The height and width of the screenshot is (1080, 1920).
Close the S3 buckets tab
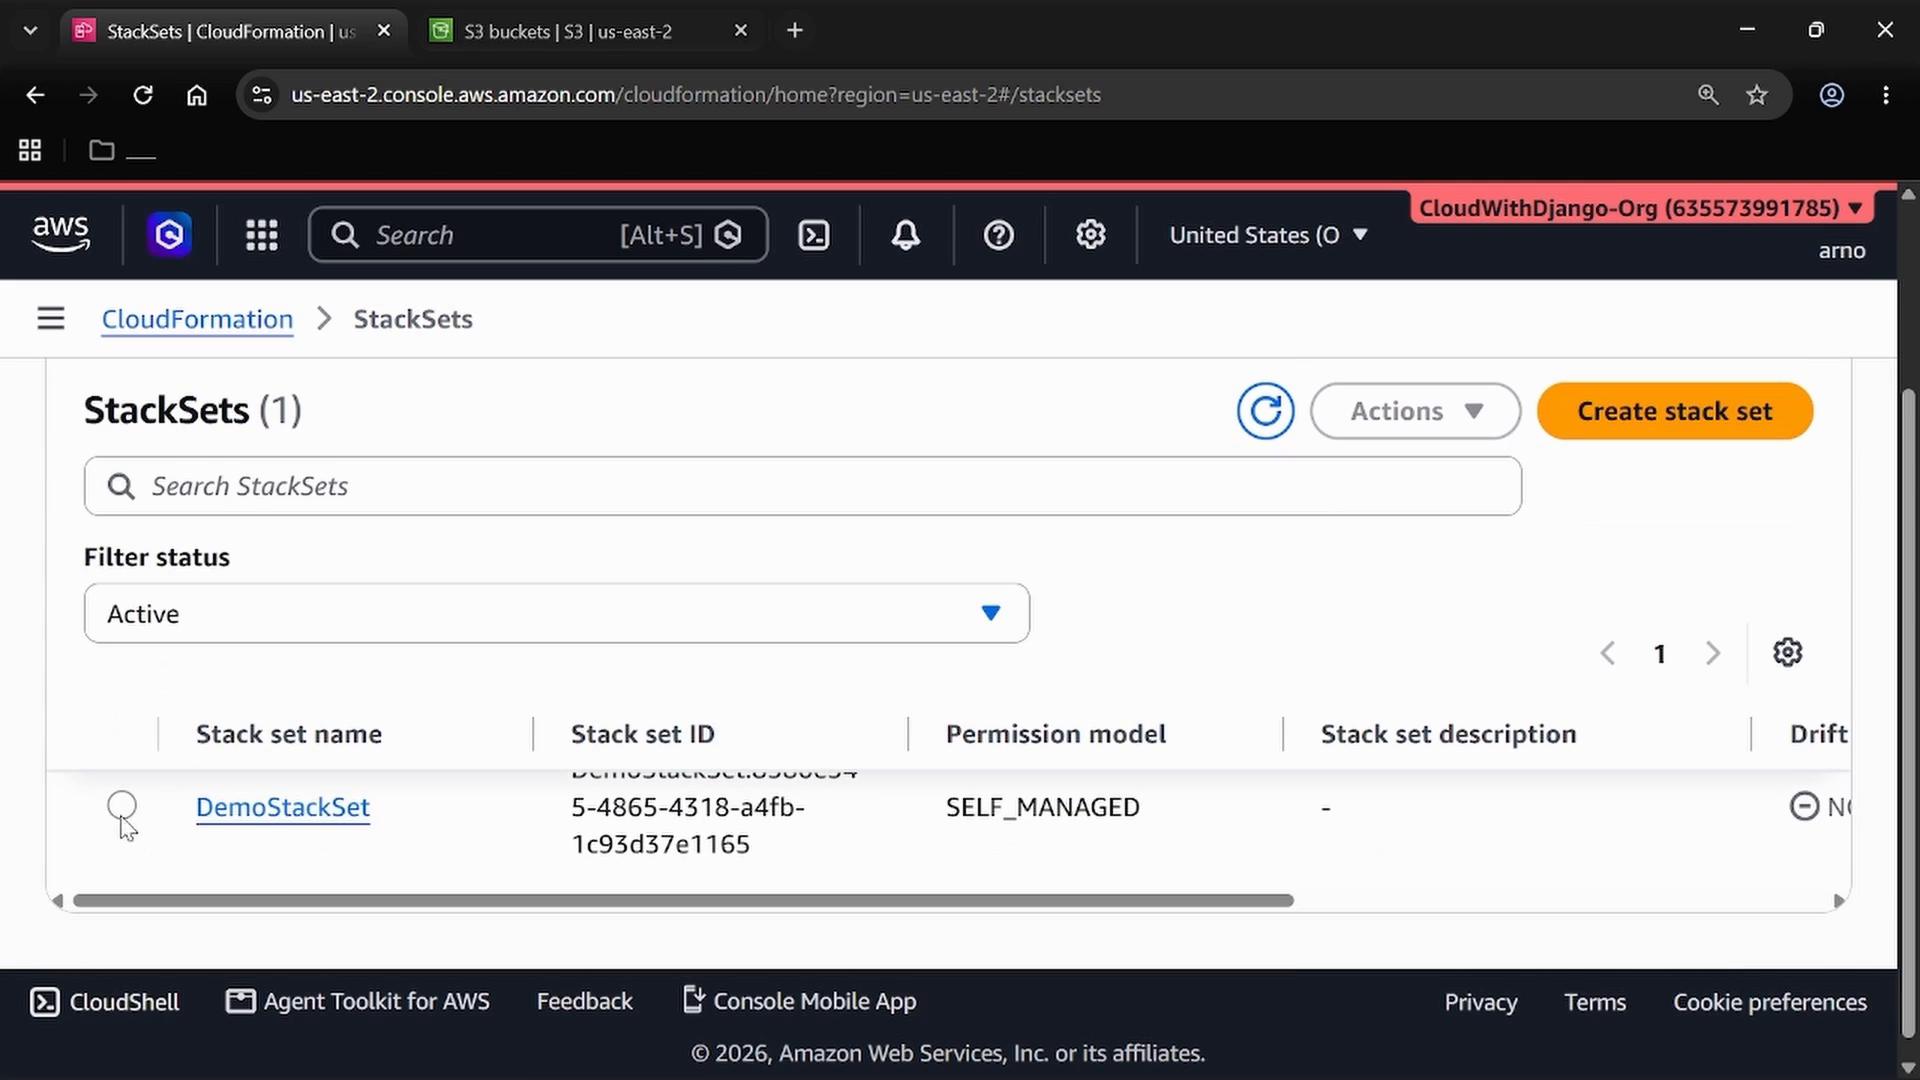click(x=741, y=31)
